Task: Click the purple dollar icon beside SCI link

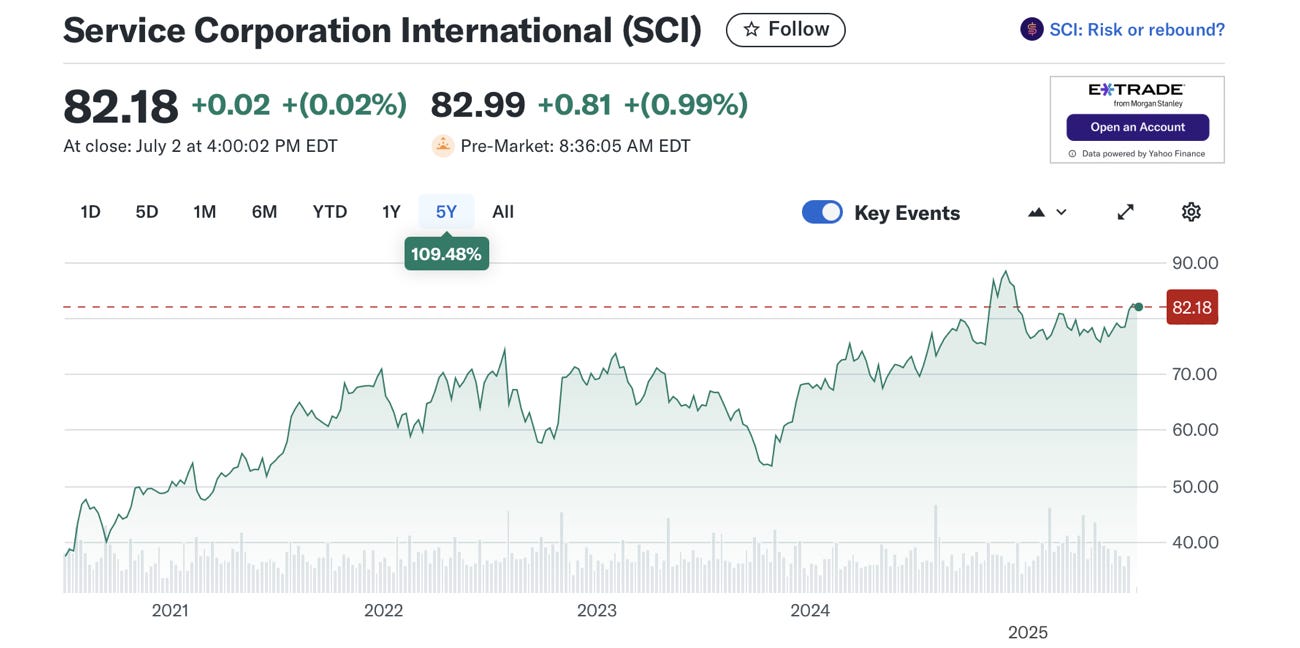Action: [x=1031, y=29]
